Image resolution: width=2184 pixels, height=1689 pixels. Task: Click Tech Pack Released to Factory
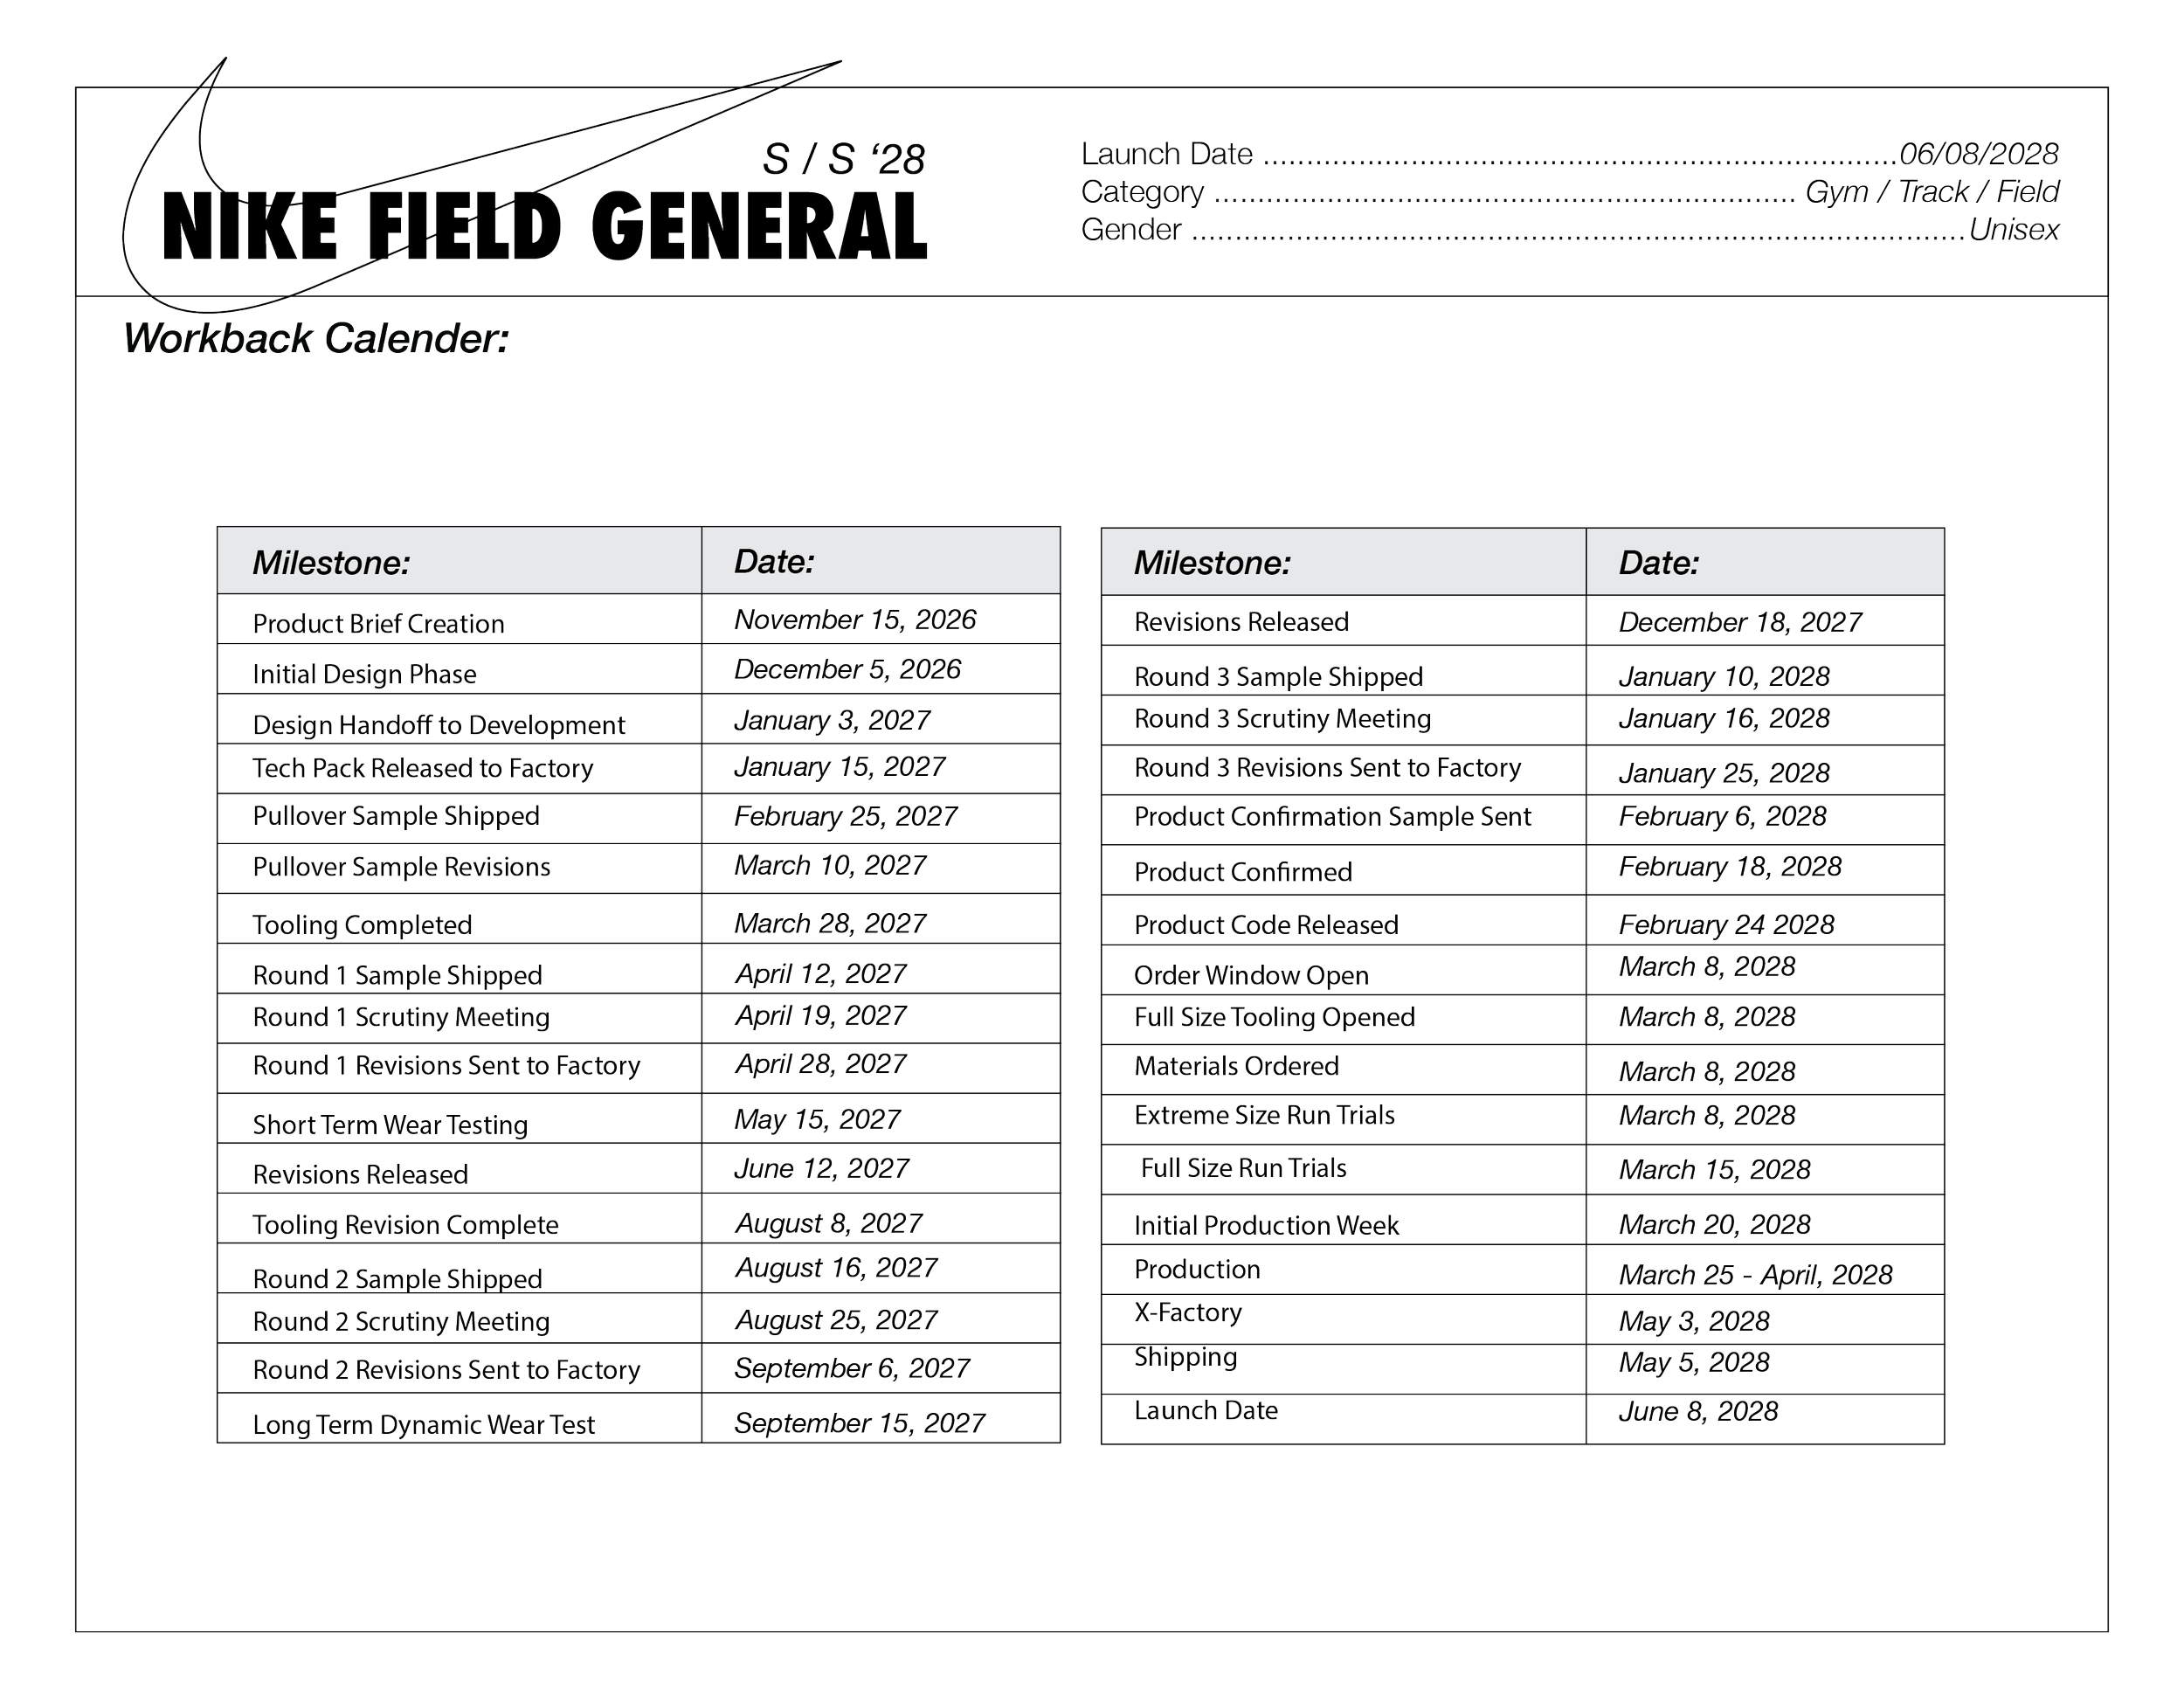click(x=423, y=768)
